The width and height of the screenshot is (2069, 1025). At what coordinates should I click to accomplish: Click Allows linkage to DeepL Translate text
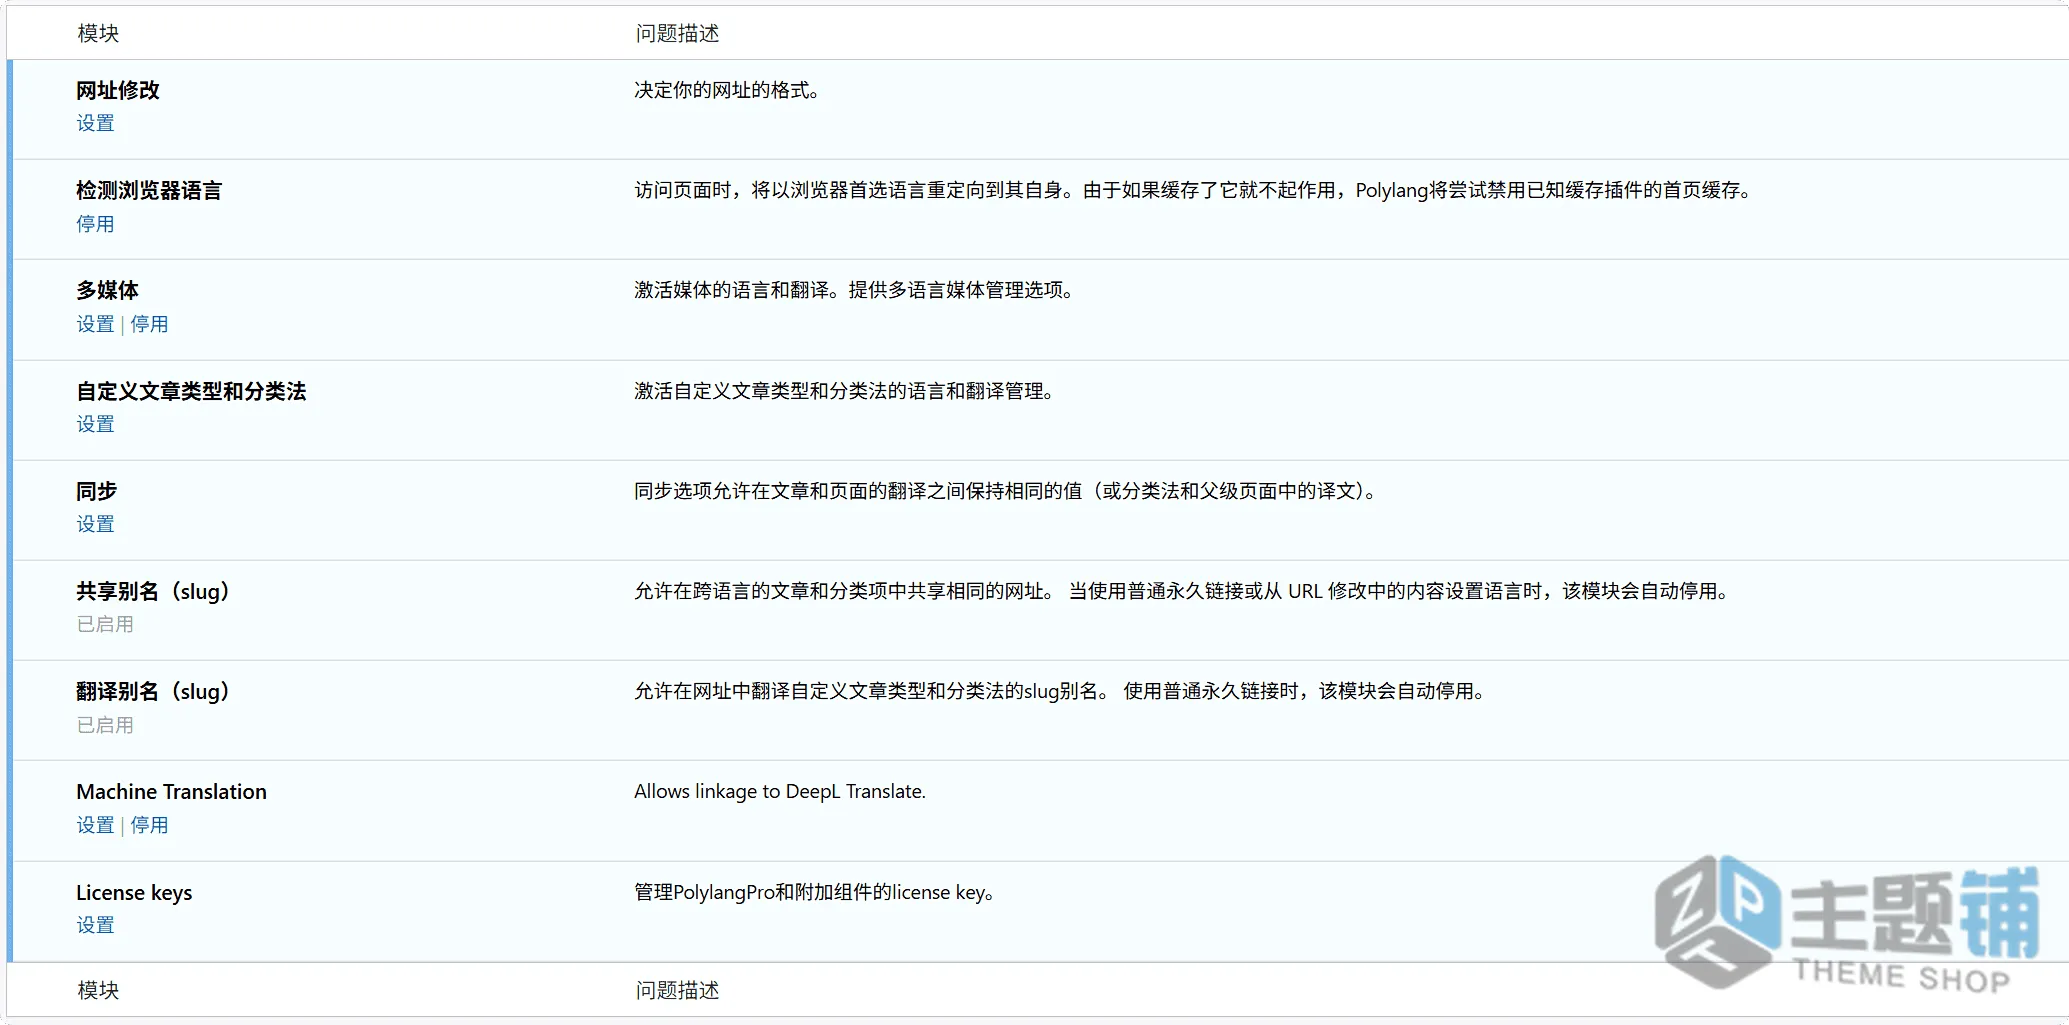[x=780, y=791]
